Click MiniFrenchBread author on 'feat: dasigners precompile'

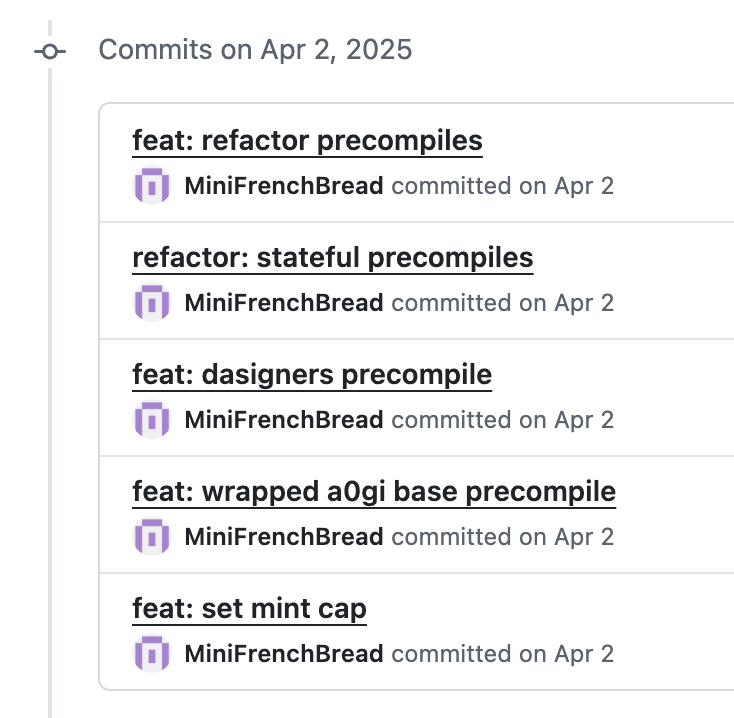pos(284,420)
